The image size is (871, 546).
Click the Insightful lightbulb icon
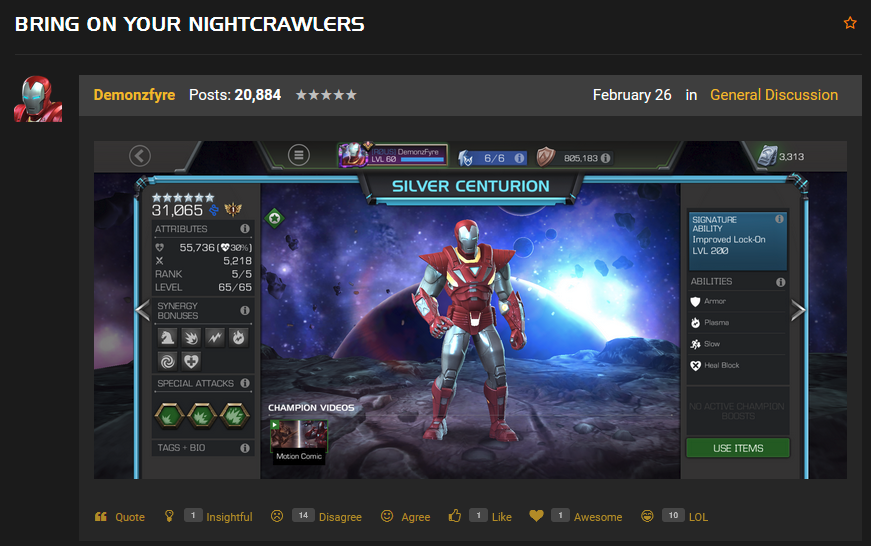click(169, 516)
